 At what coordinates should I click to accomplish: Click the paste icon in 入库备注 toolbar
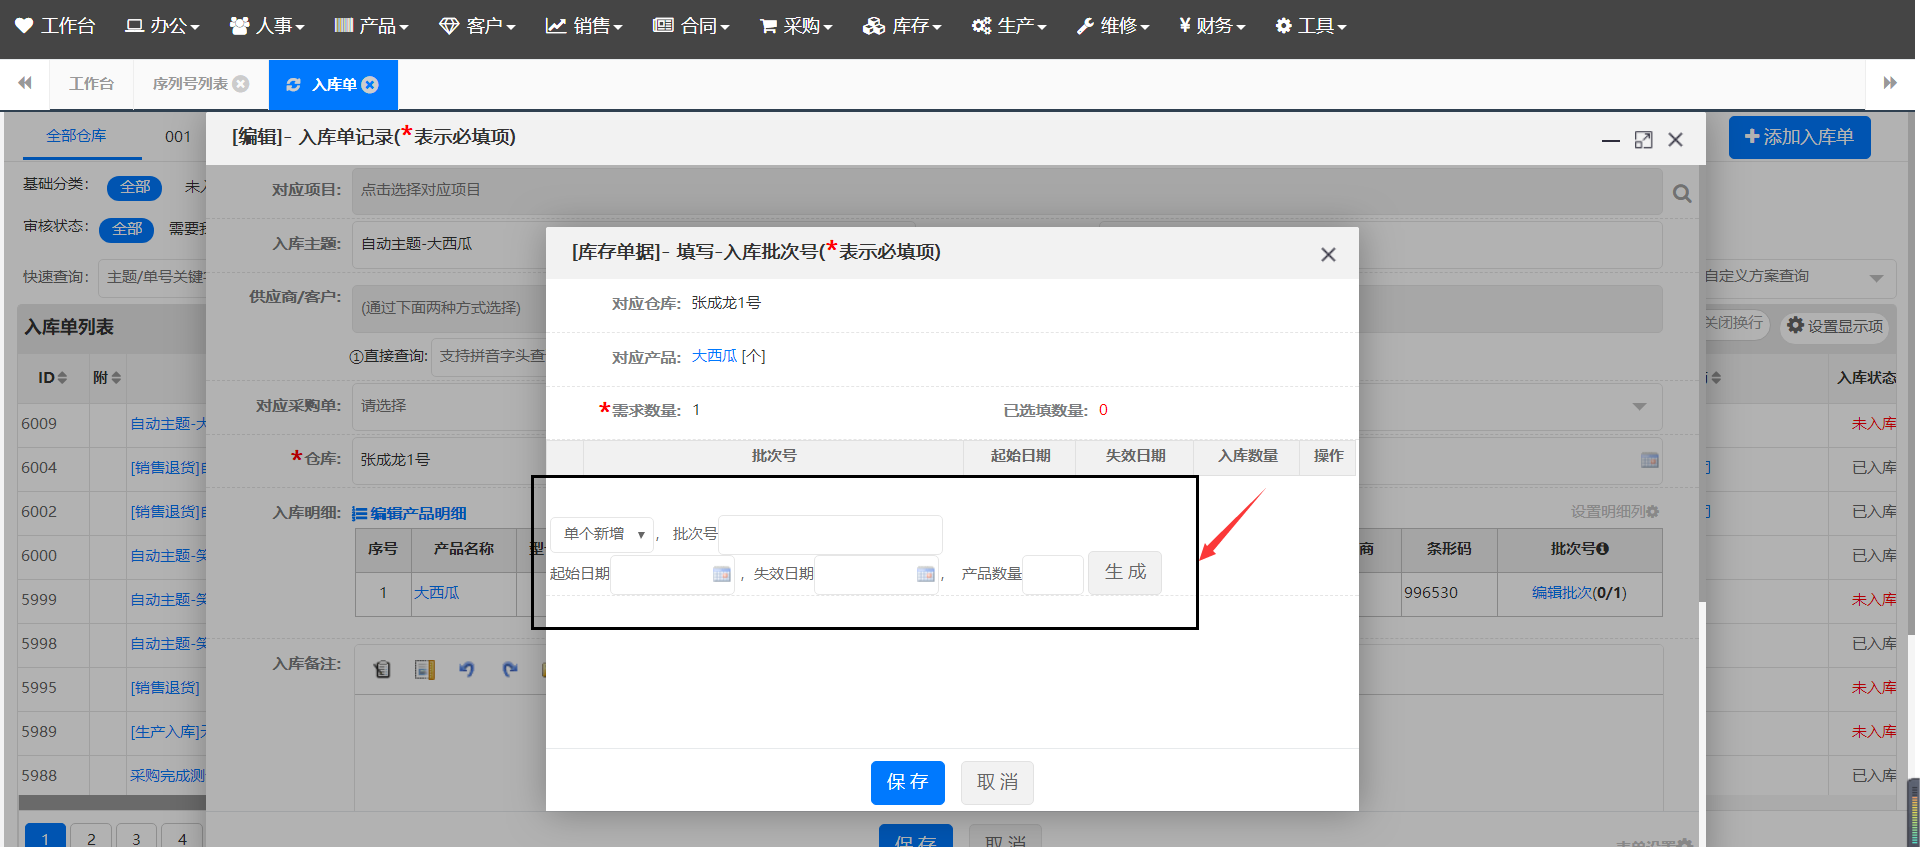point(382,669)
